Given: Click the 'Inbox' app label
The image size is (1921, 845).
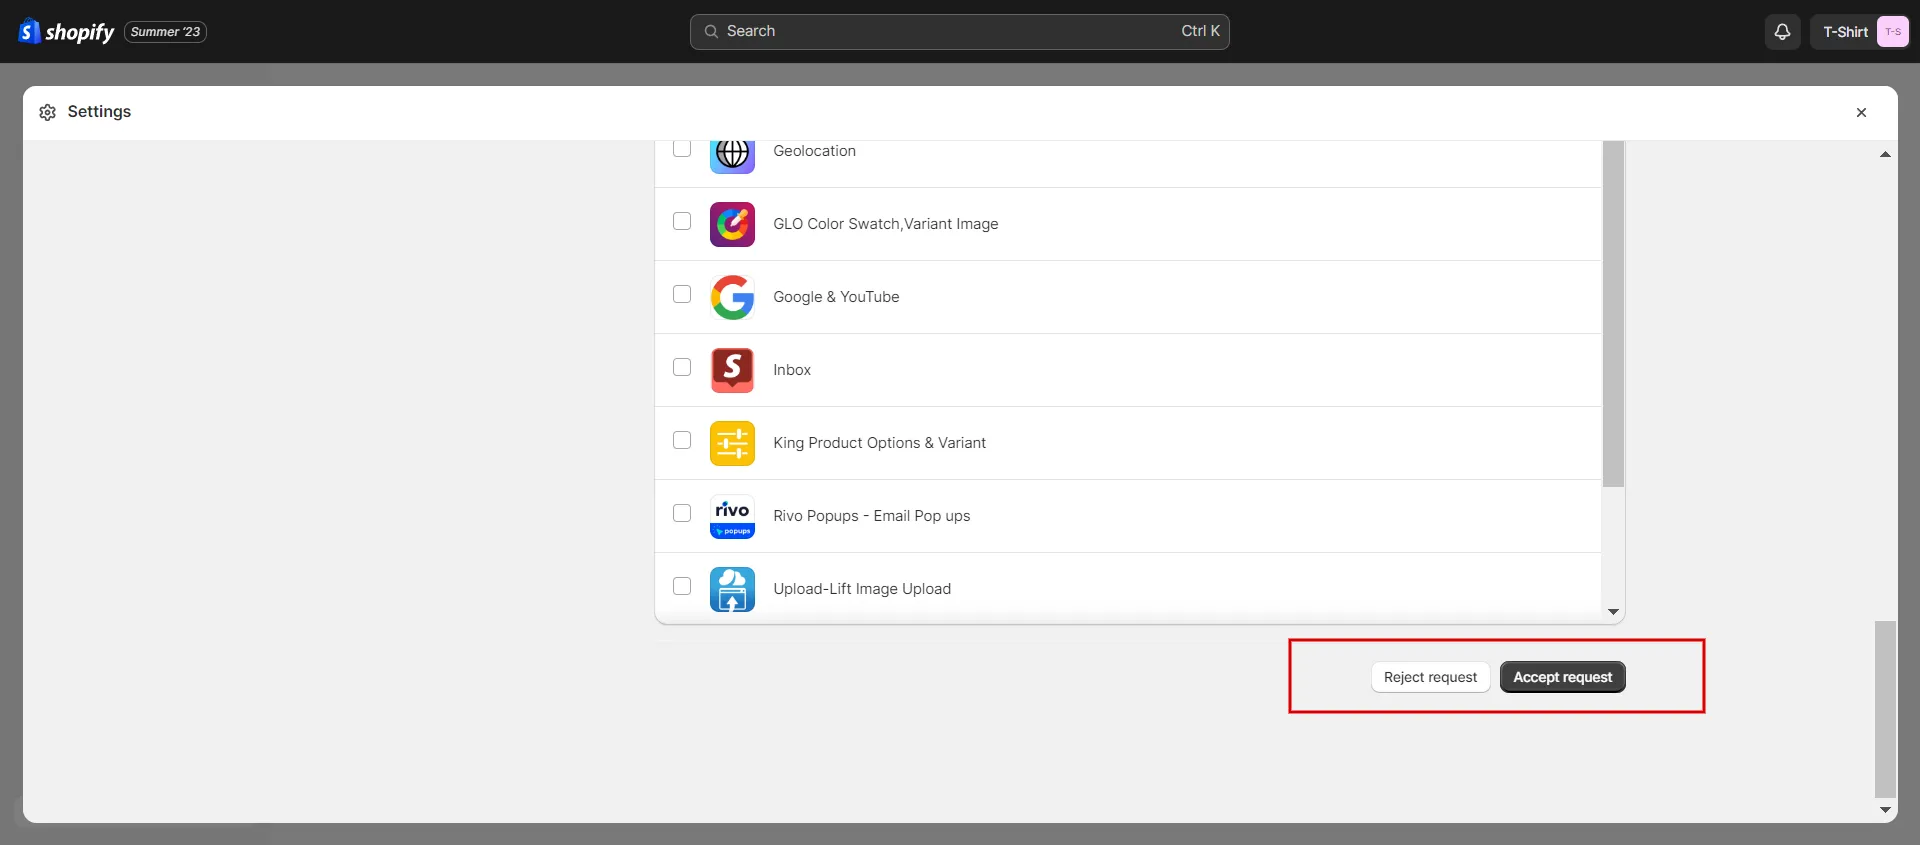Looking at the screenshot, I should [792, 370].
